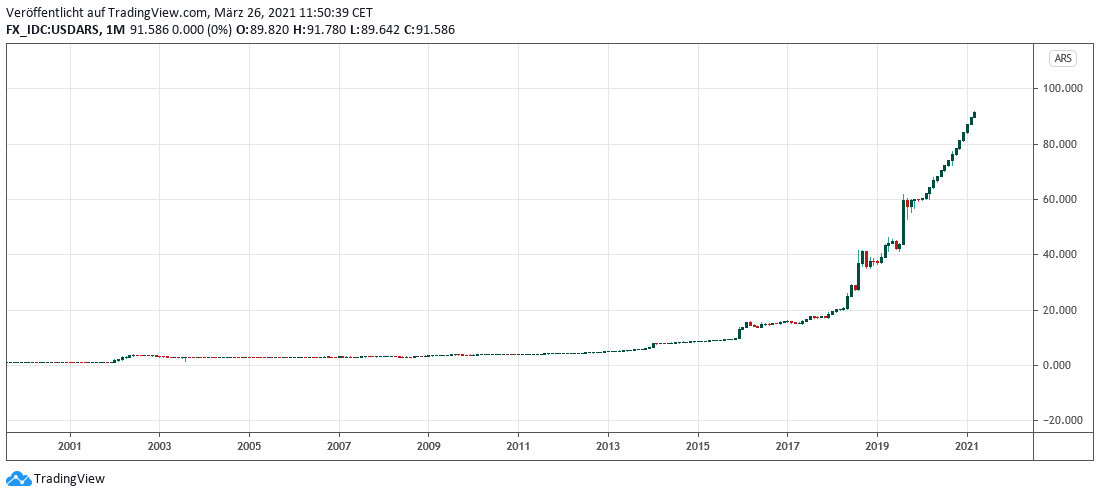1100x497 pixels.
Task: Click the 100.000 price axis label
Action: (x=1060, y=88)
